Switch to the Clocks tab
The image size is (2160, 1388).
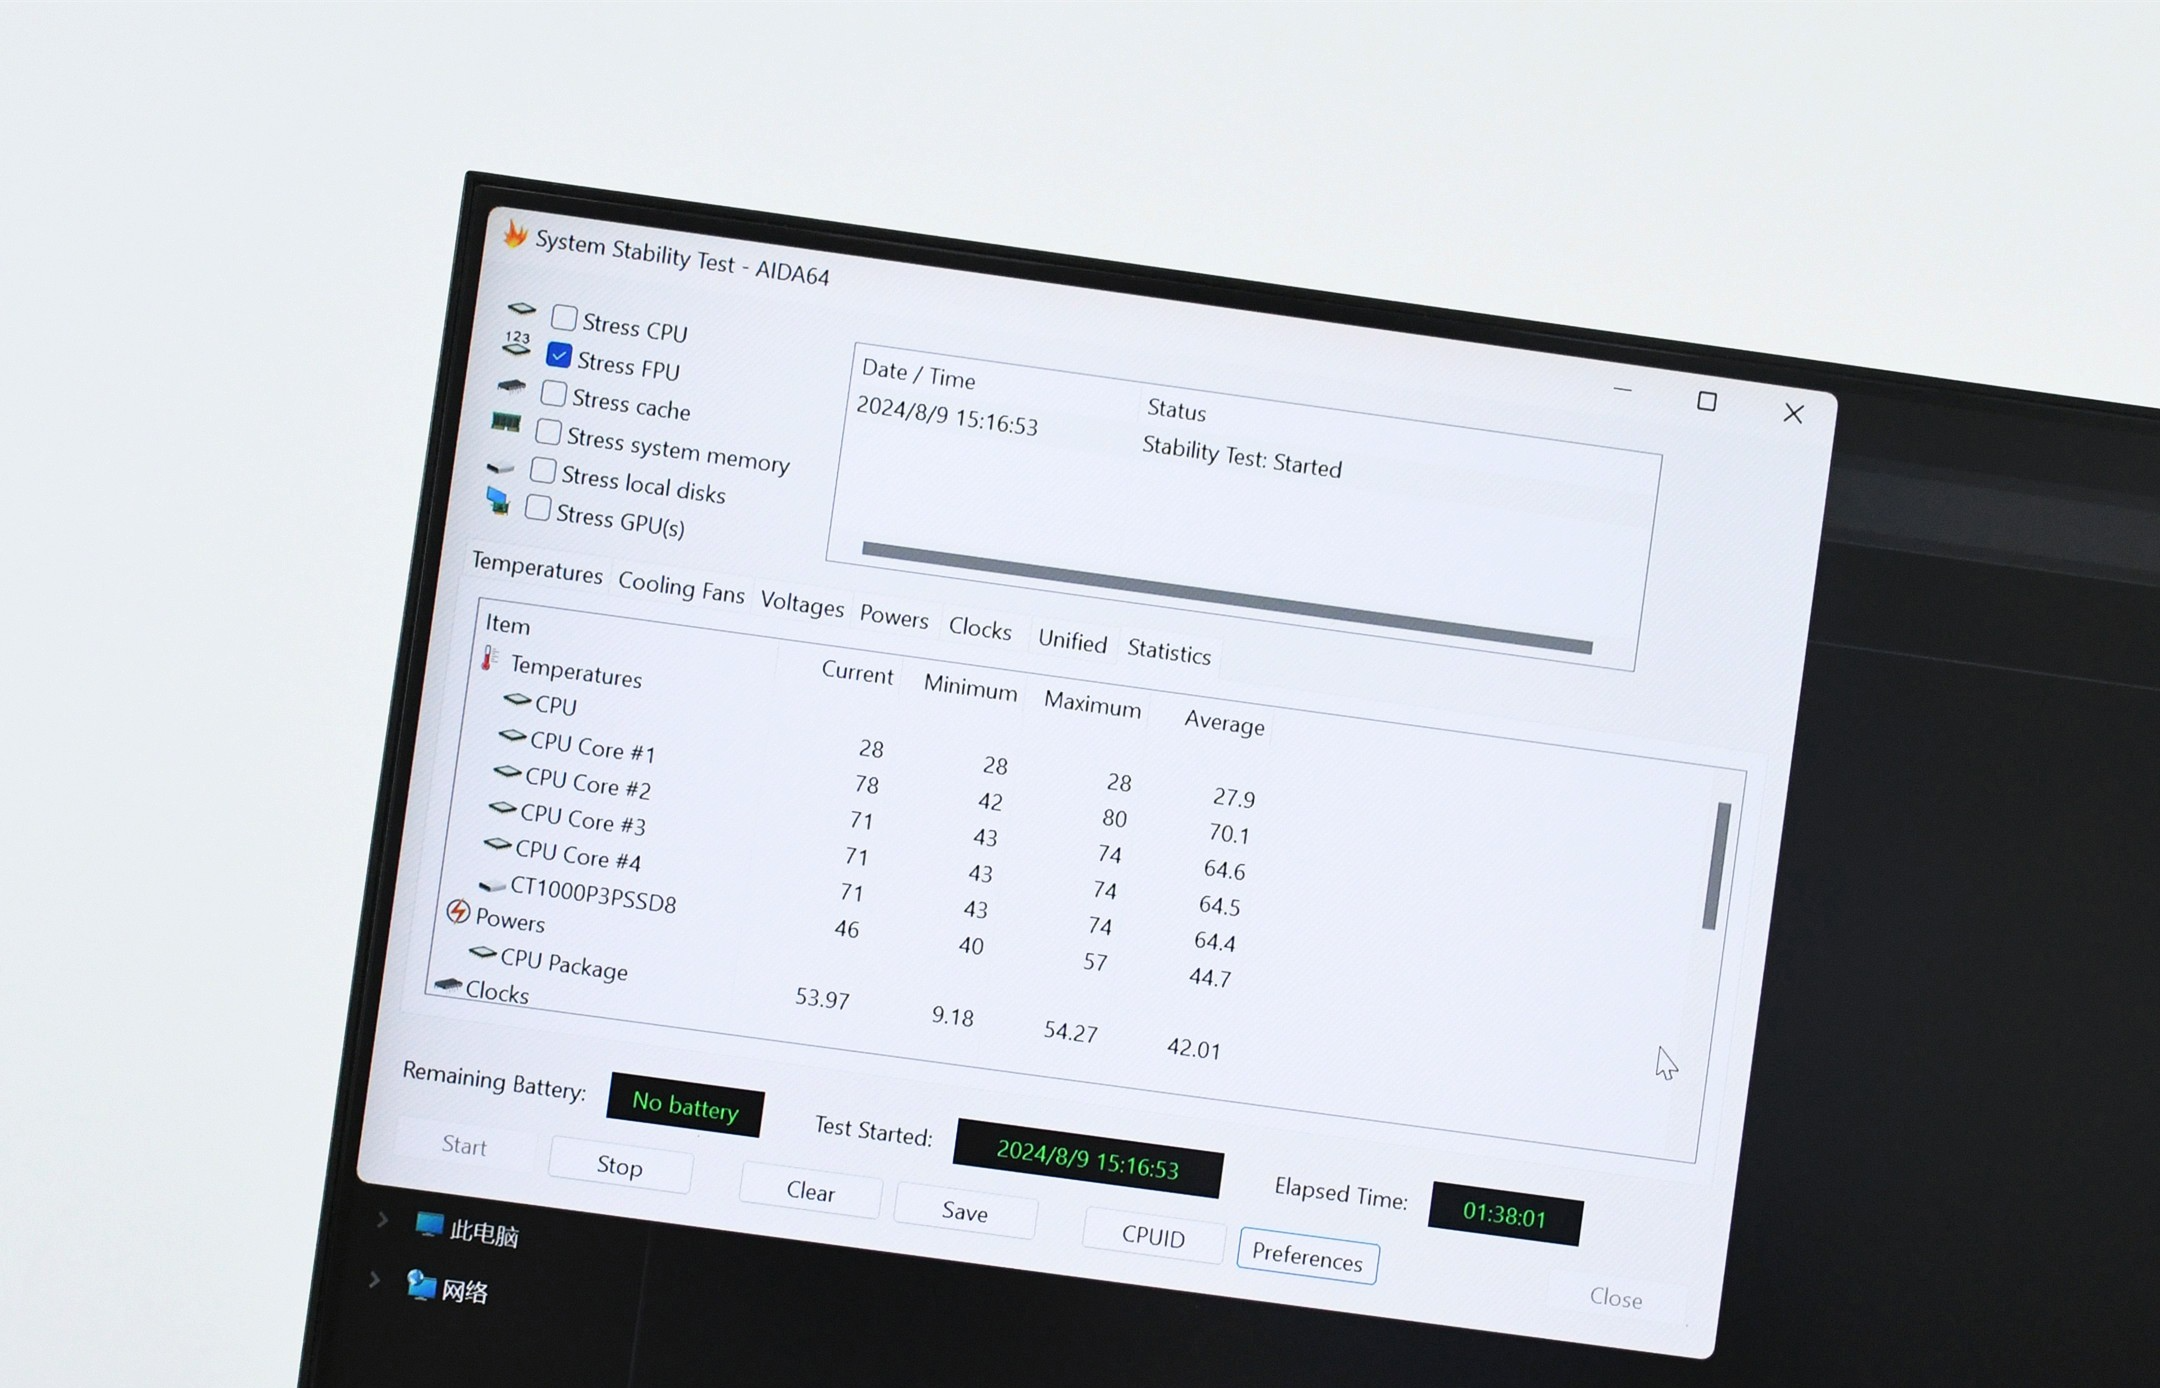point(980,628)
